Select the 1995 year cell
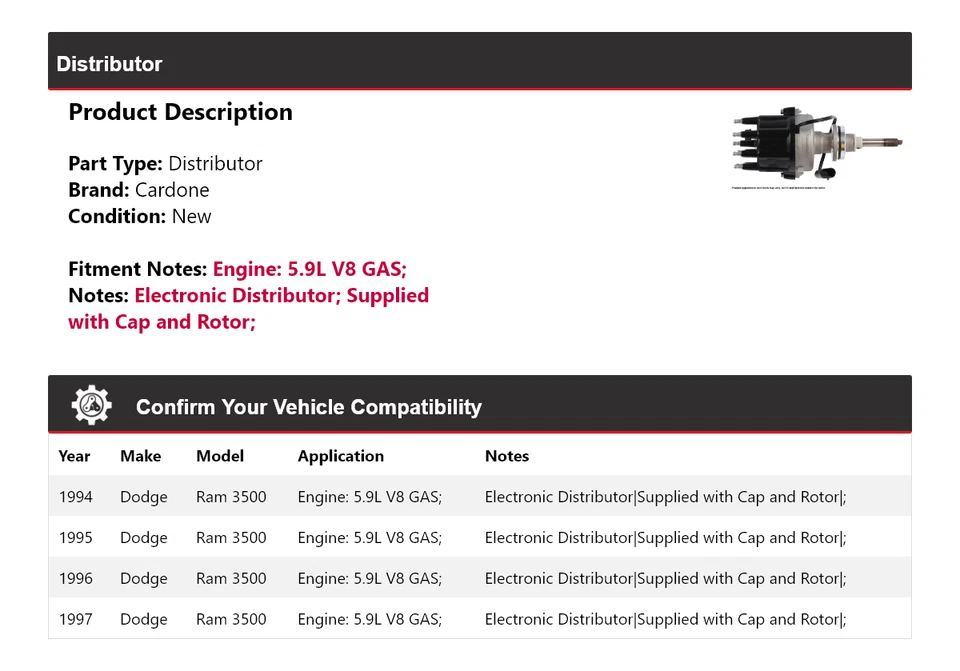Viewport: 960px width, 671px height. pyautogui.click(x=75, y=538)
